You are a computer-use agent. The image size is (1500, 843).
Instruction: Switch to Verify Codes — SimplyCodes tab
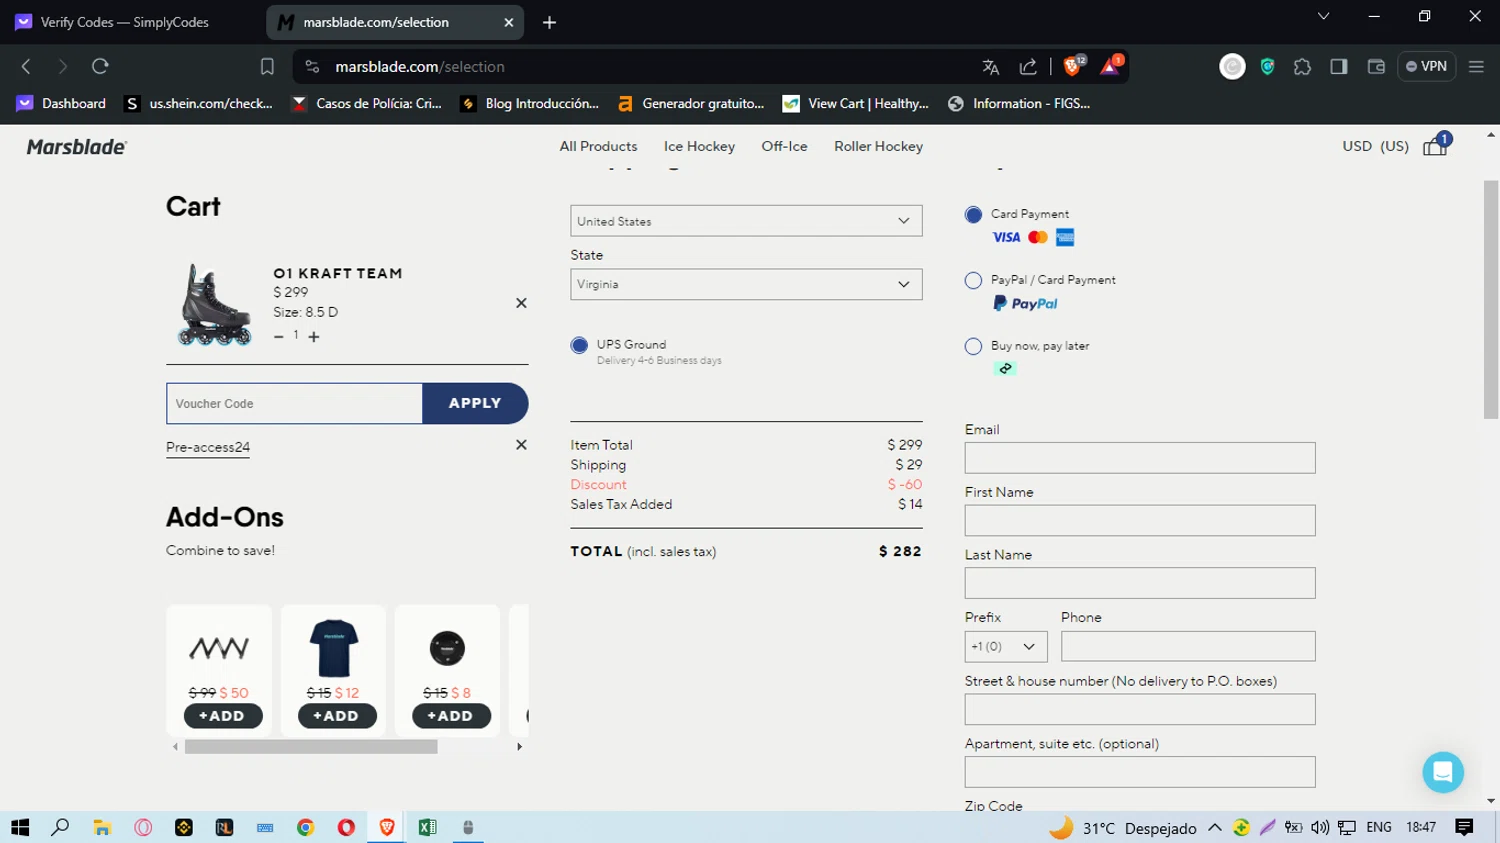pyautogui.click(x=125, y=22)
